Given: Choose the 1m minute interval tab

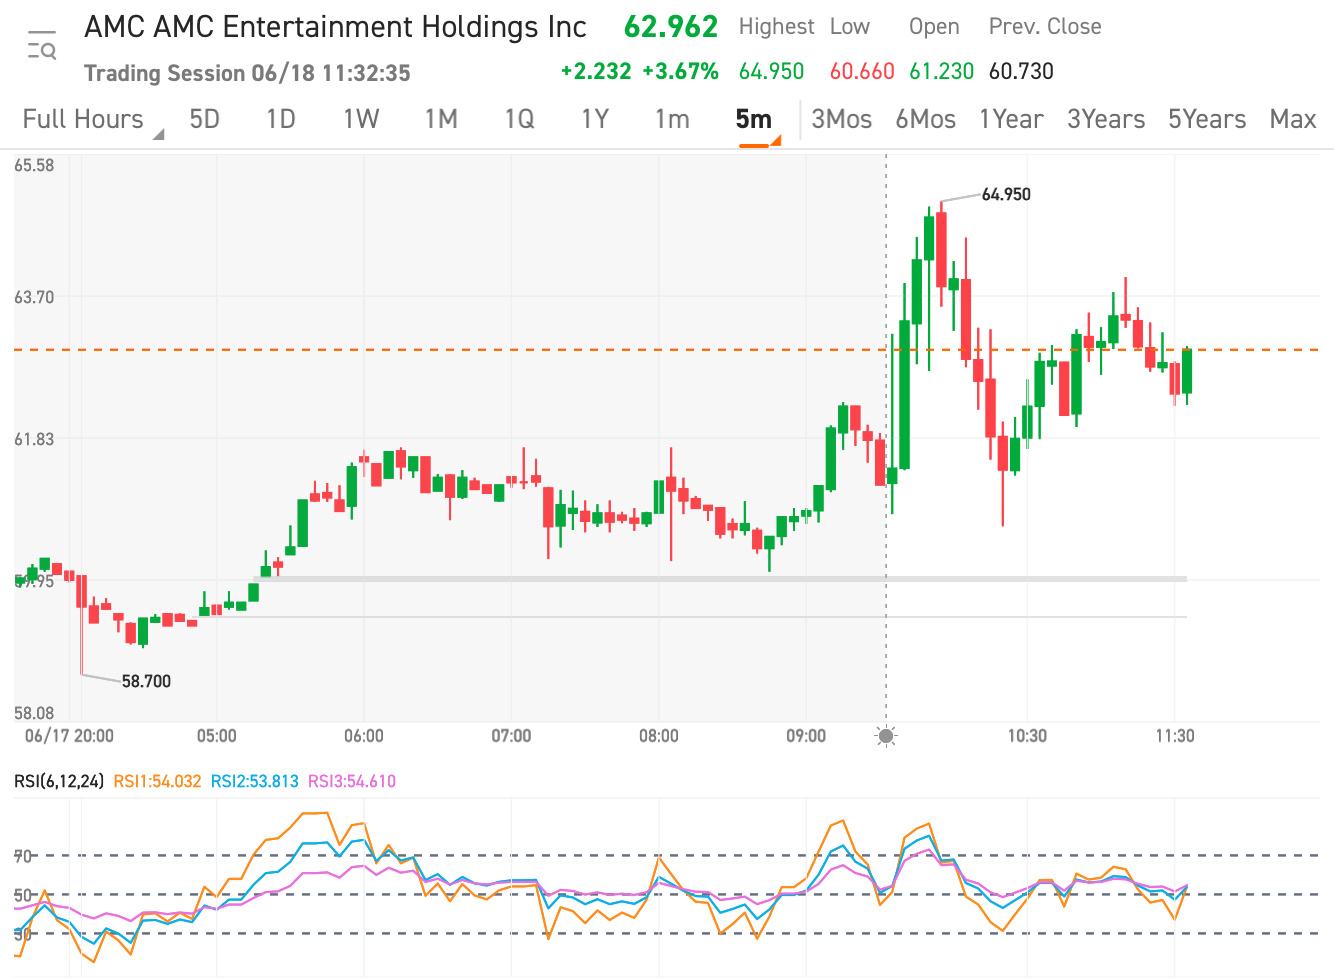Looking at the screenshot, I should click(672, 119).
